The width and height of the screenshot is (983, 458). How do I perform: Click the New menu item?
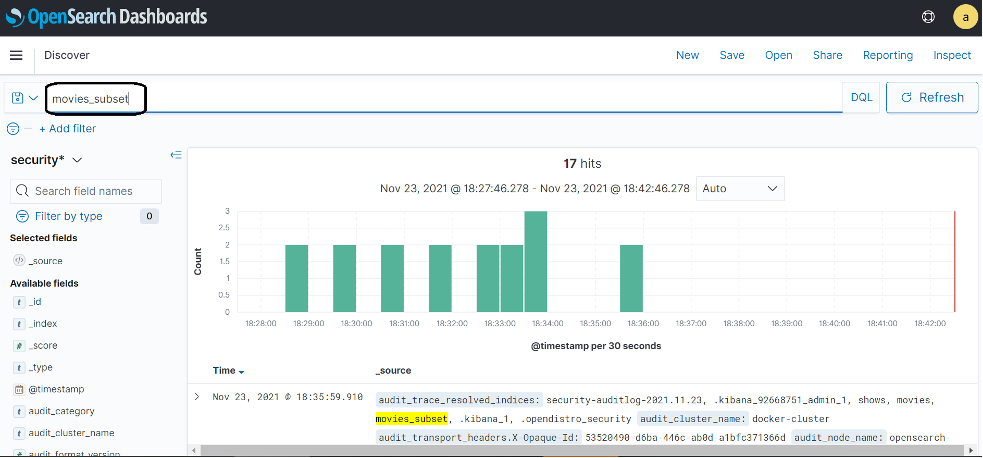(x=687, y=55)
